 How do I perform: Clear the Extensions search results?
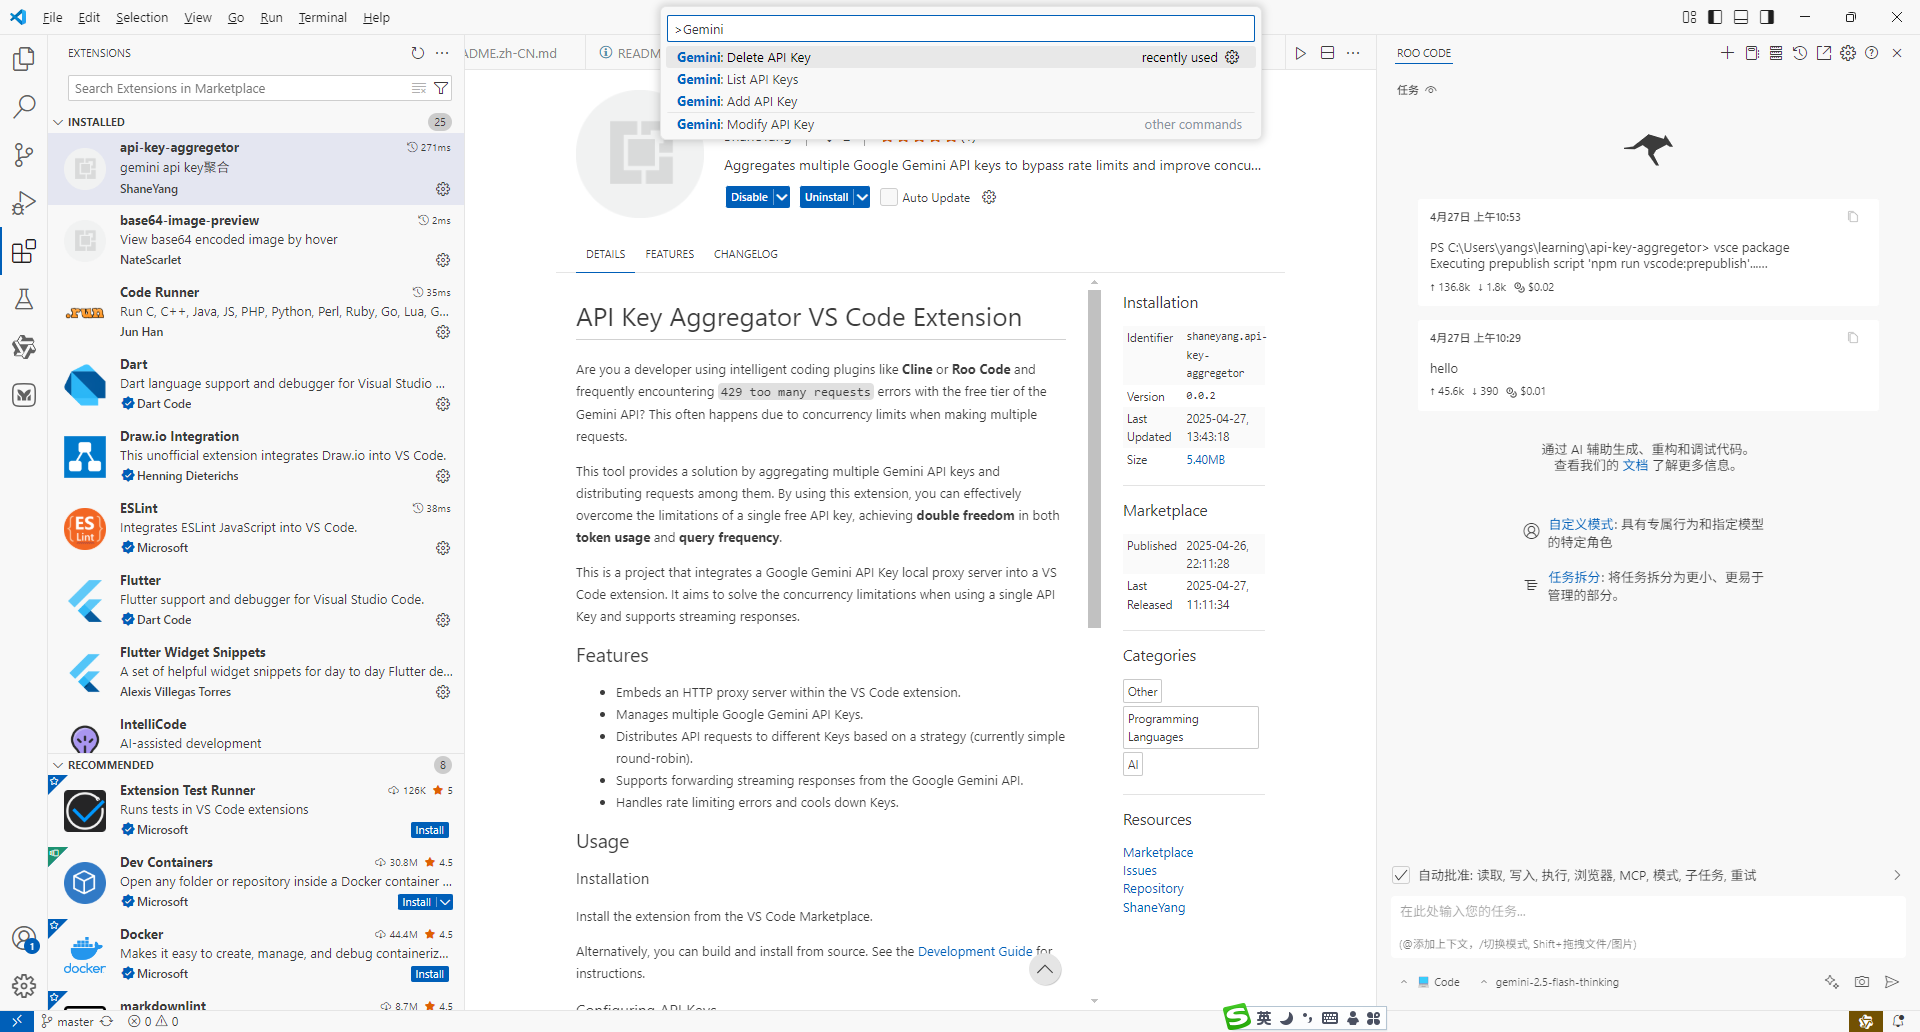[419, 88]
